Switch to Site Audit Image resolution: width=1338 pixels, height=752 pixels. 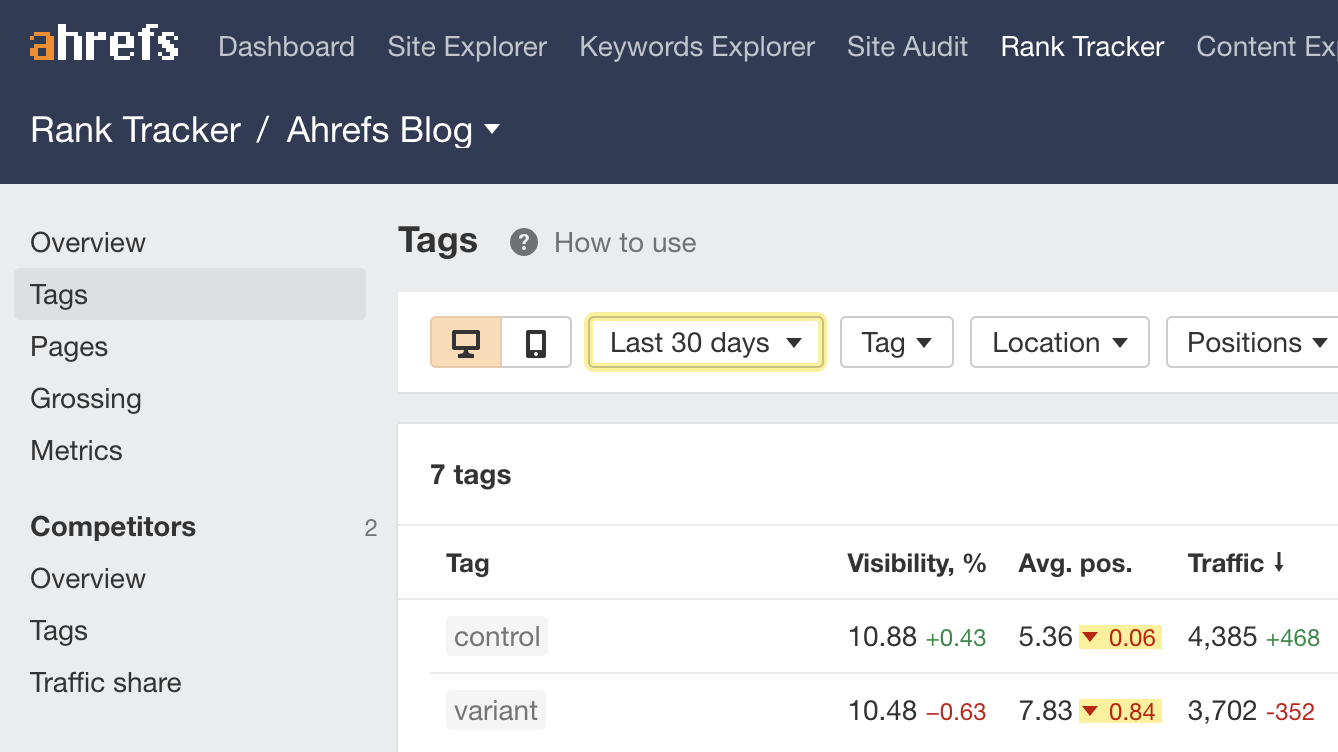pos(907,46)
